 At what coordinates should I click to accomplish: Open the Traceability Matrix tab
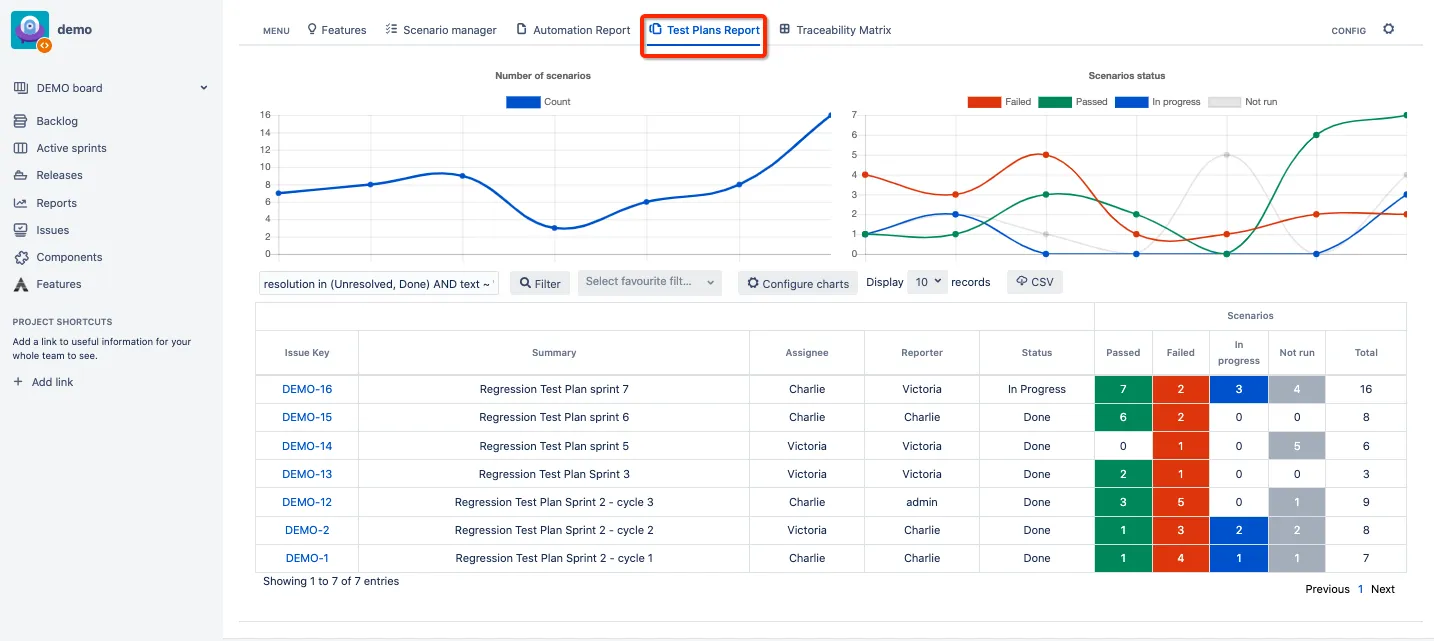tap(835, 30)
